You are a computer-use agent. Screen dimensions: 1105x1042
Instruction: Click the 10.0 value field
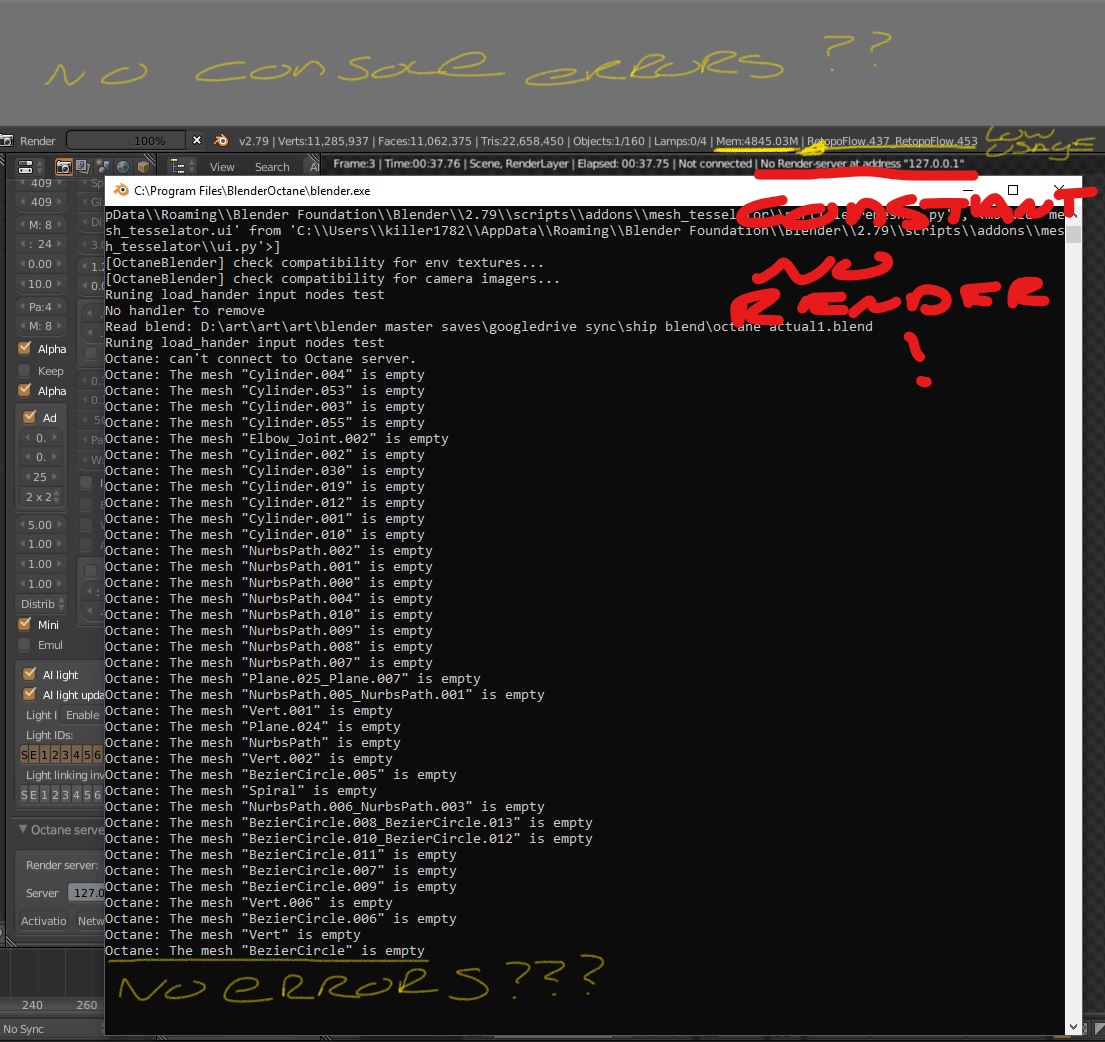[x=42, y=284]
